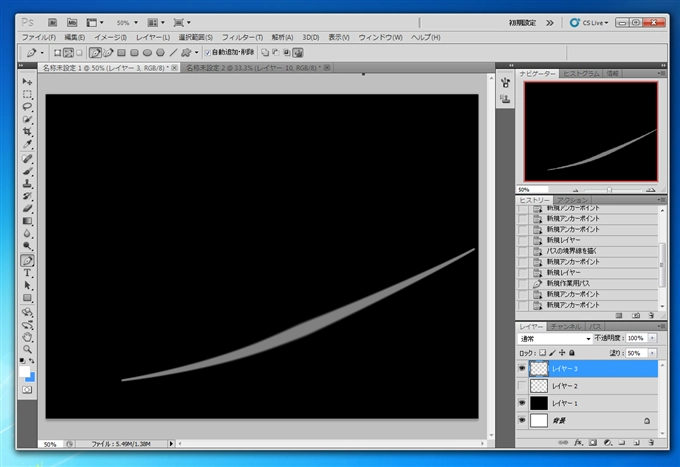Switch to the ヒストグラム tab

(581, 74)
